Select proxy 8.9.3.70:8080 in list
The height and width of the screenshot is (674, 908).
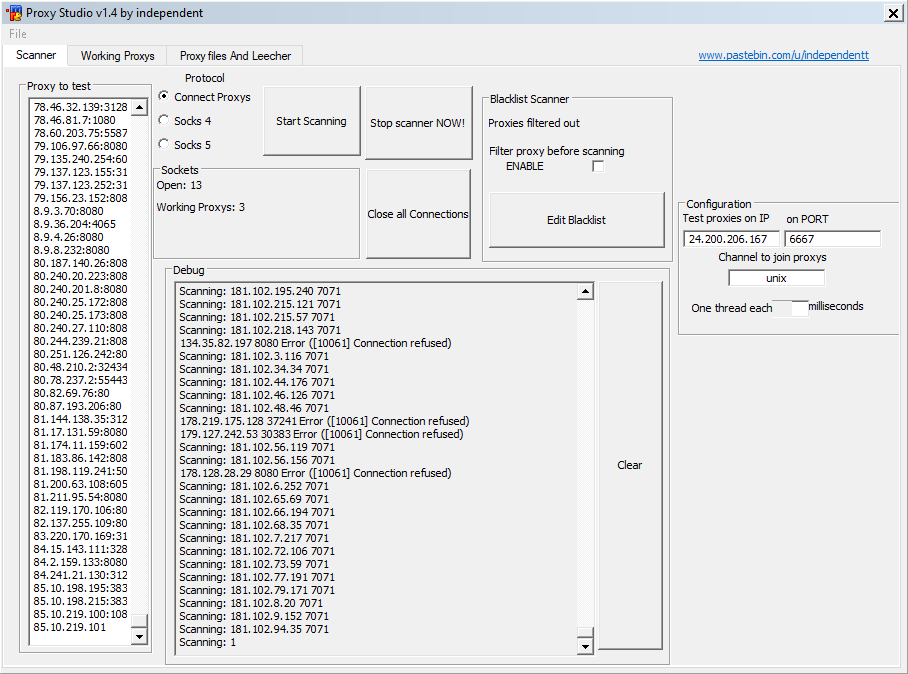point(68,211)
